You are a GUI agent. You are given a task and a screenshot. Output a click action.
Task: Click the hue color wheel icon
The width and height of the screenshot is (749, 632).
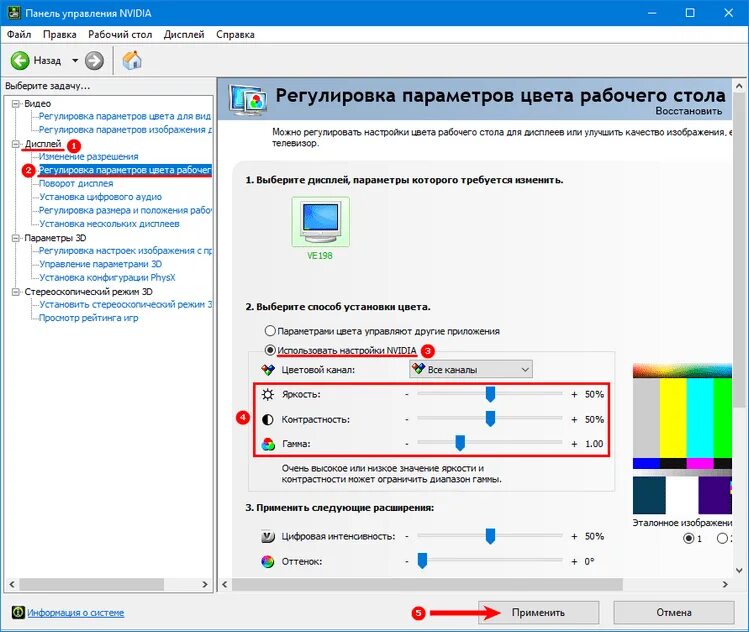coord(268,561)
